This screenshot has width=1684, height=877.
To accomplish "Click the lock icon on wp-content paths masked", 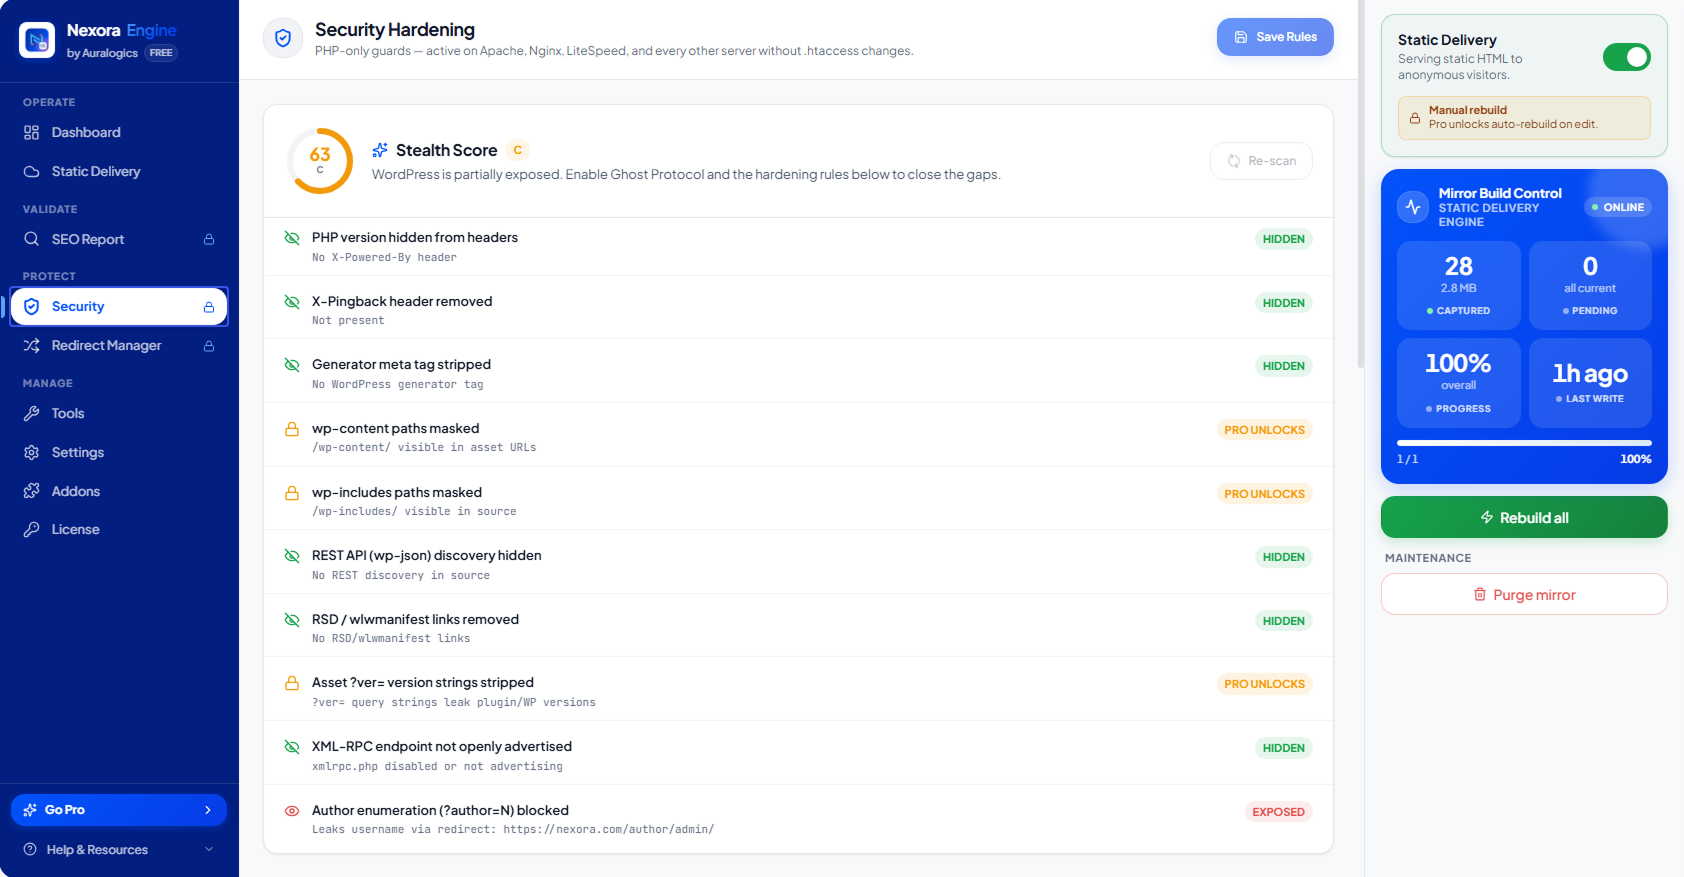I will (292, 429).
